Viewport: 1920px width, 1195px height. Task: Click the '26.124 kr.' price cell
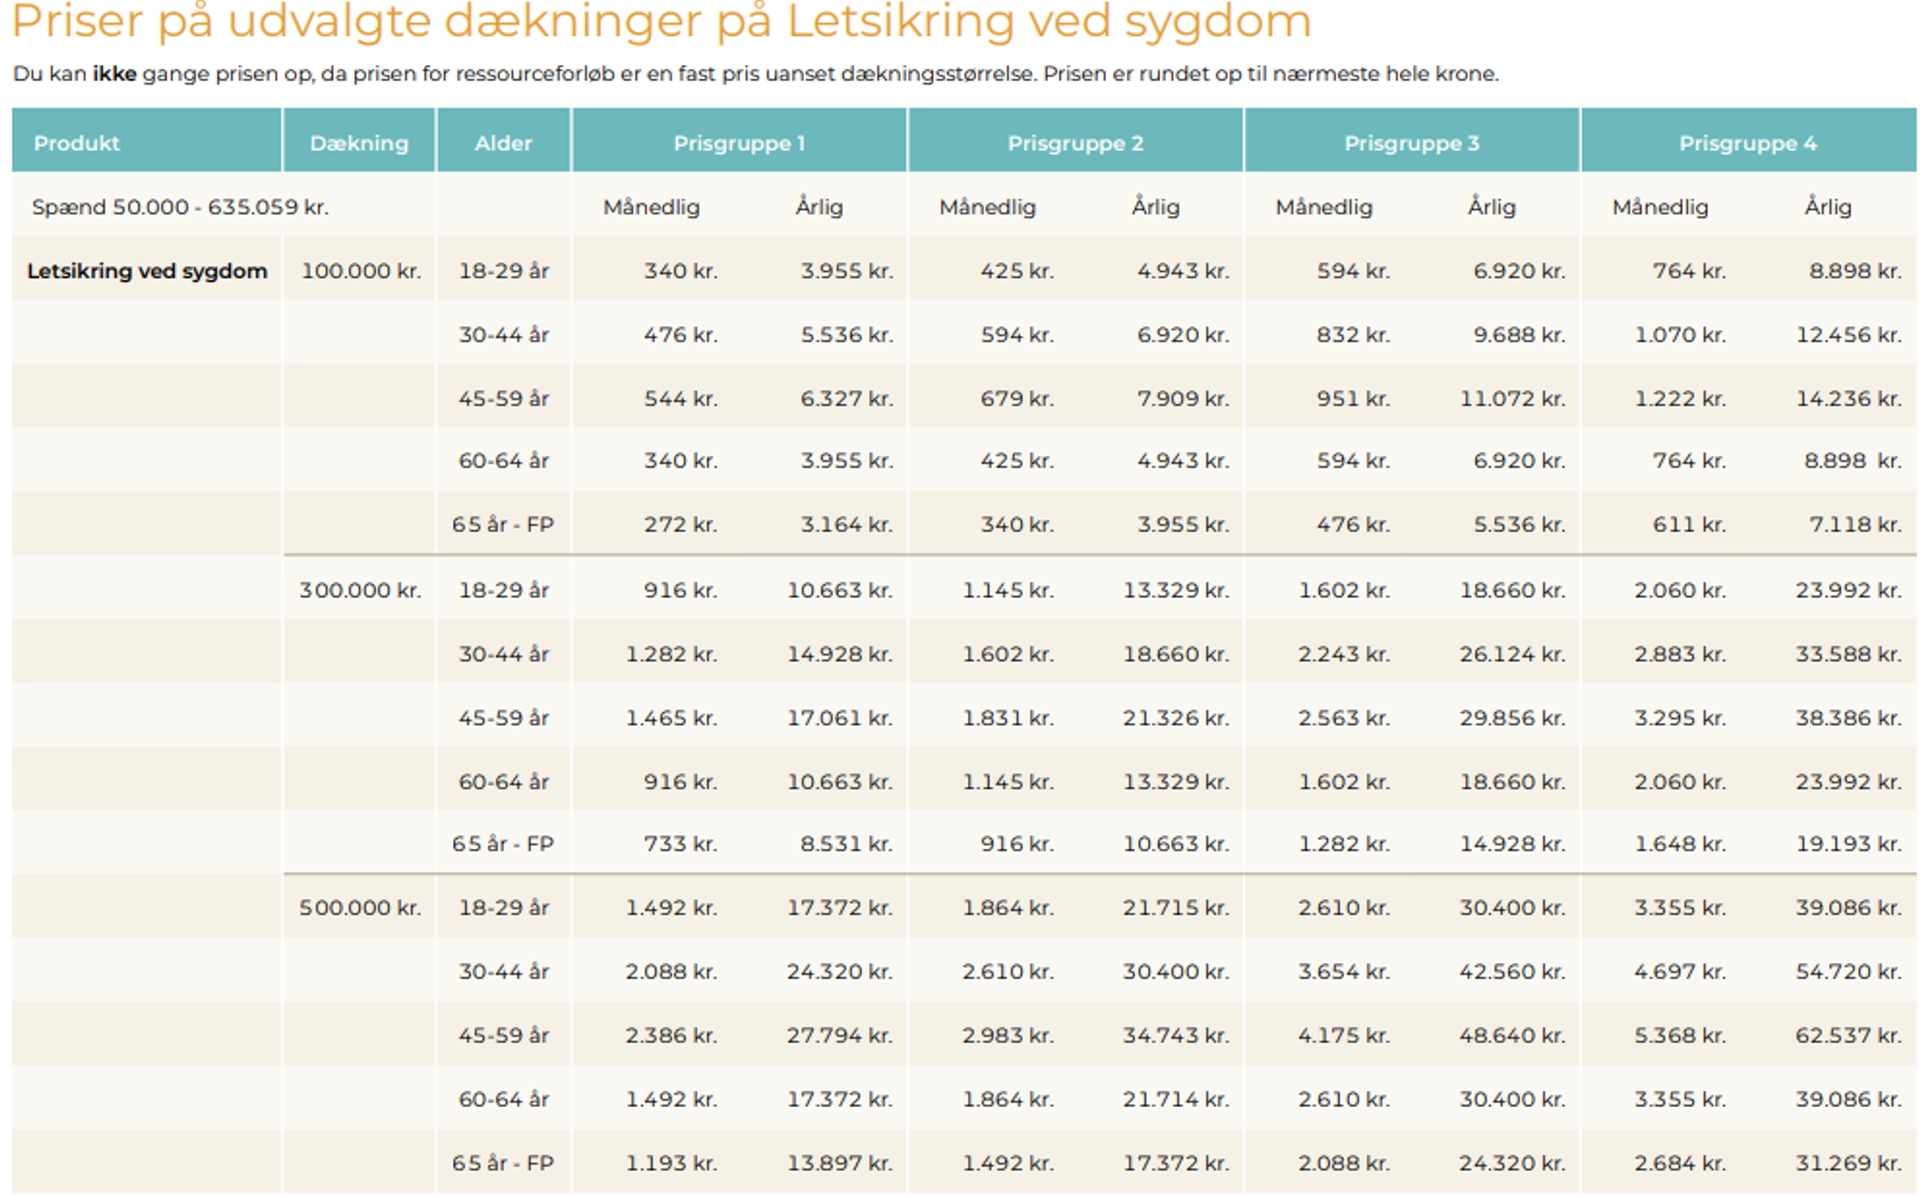click(1512, 654)
